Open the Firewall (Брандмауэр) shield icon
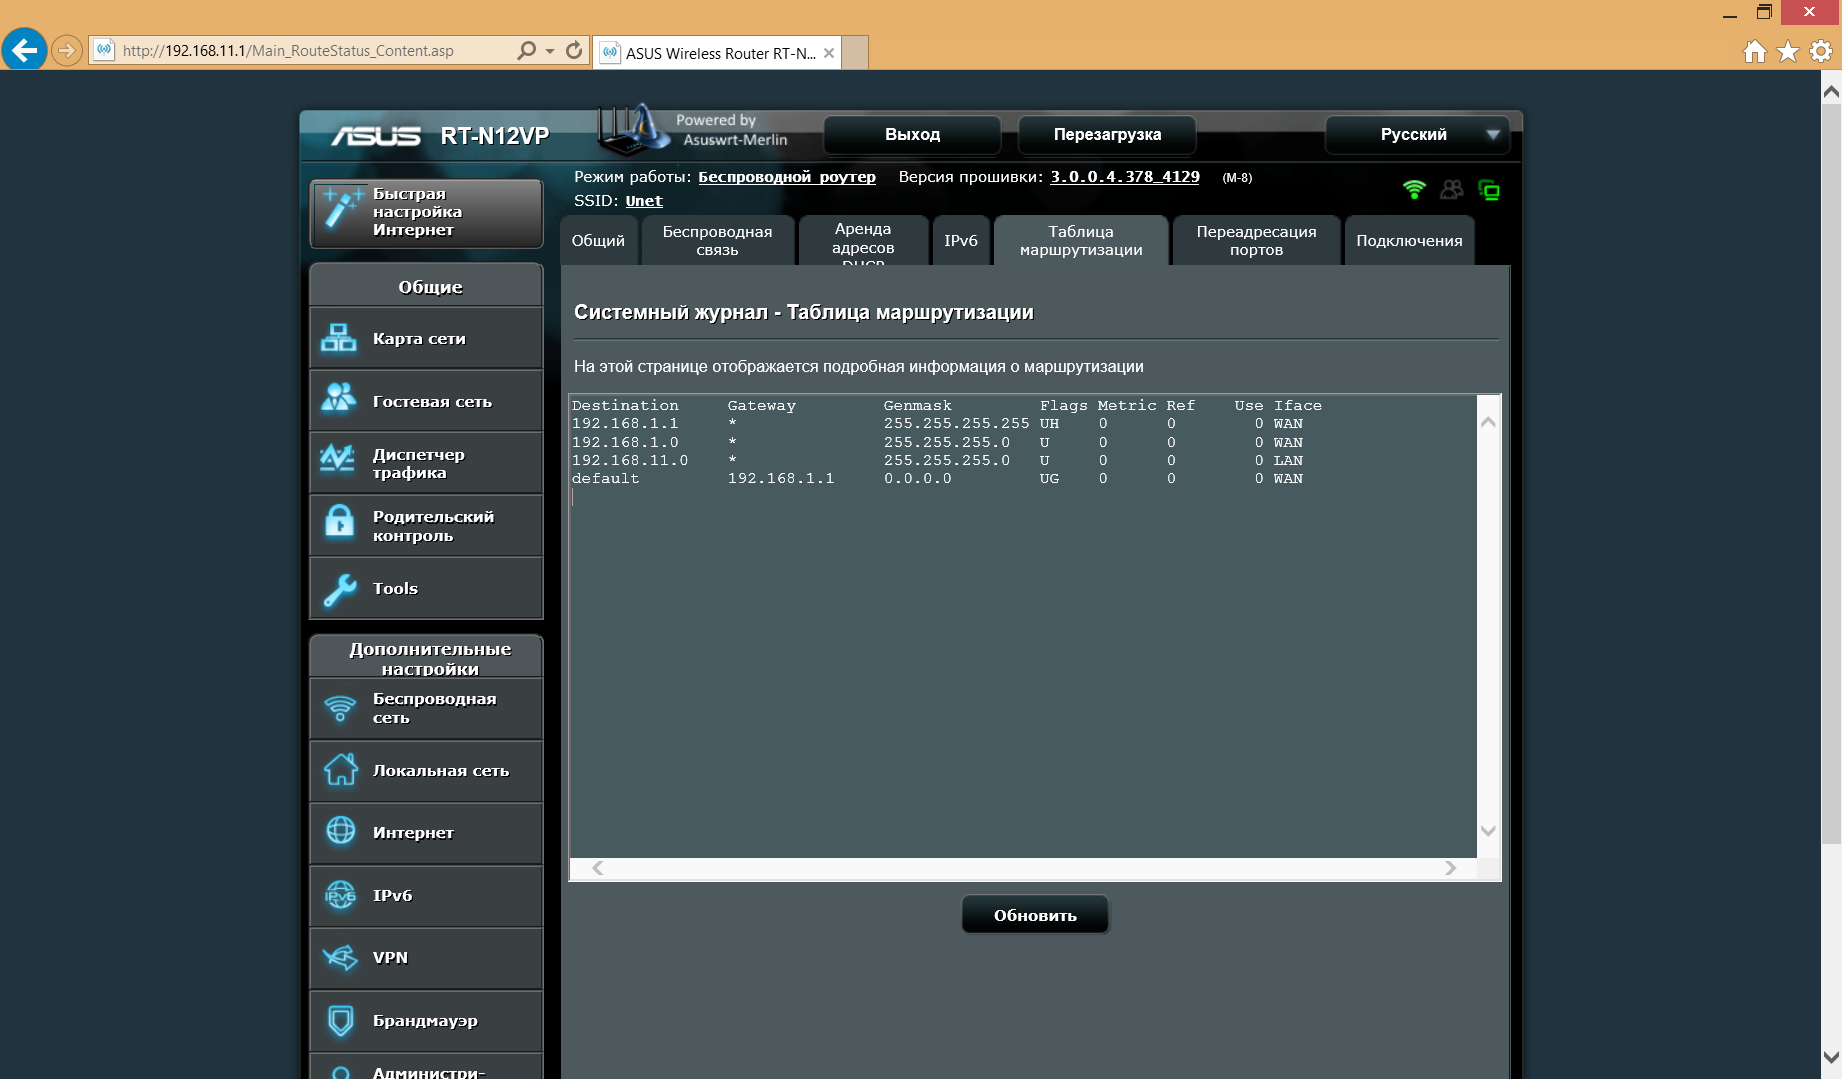The height and width of the screenshot is (1080, 1842). 339,1020
